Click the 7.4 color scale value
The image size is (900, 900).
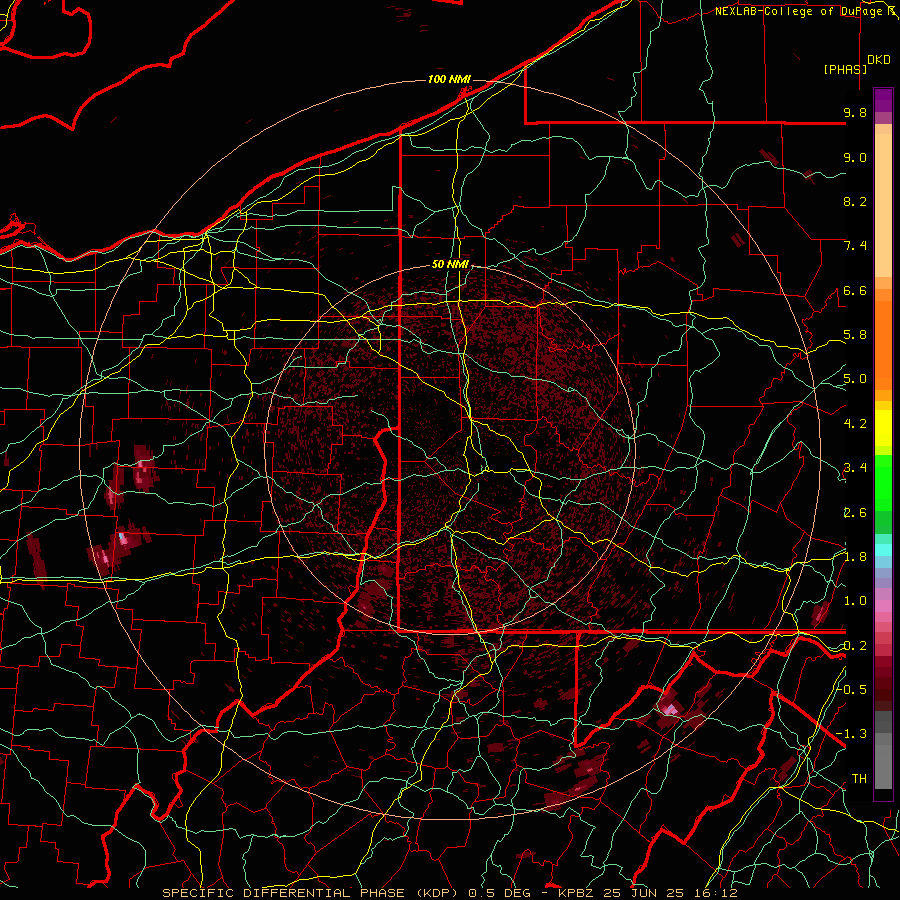point(855,246)
